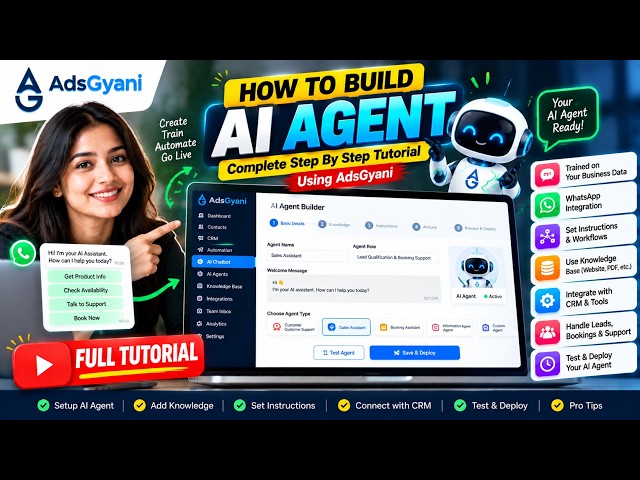640x480 pixels.
Task: Click the Pro Tips checkmark
Action: pyautogui.click(x=558, y=405)
